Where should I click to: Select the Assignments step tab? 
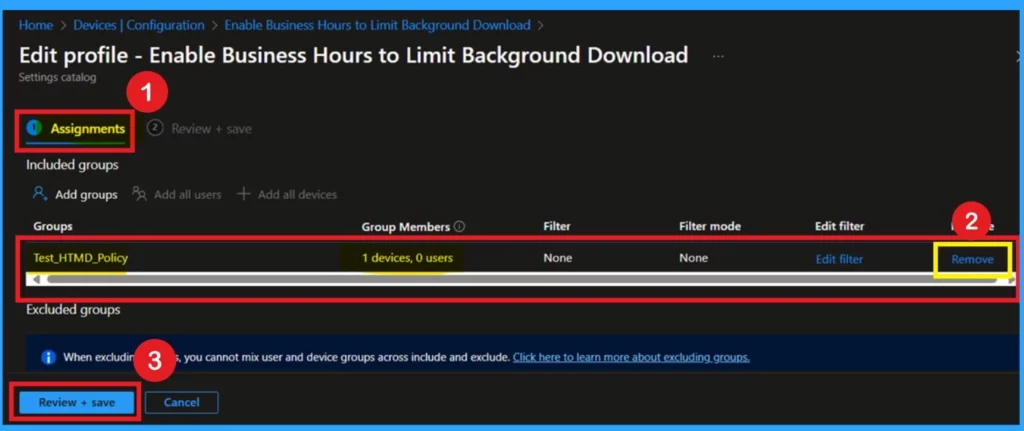click(x=76, y=129)
